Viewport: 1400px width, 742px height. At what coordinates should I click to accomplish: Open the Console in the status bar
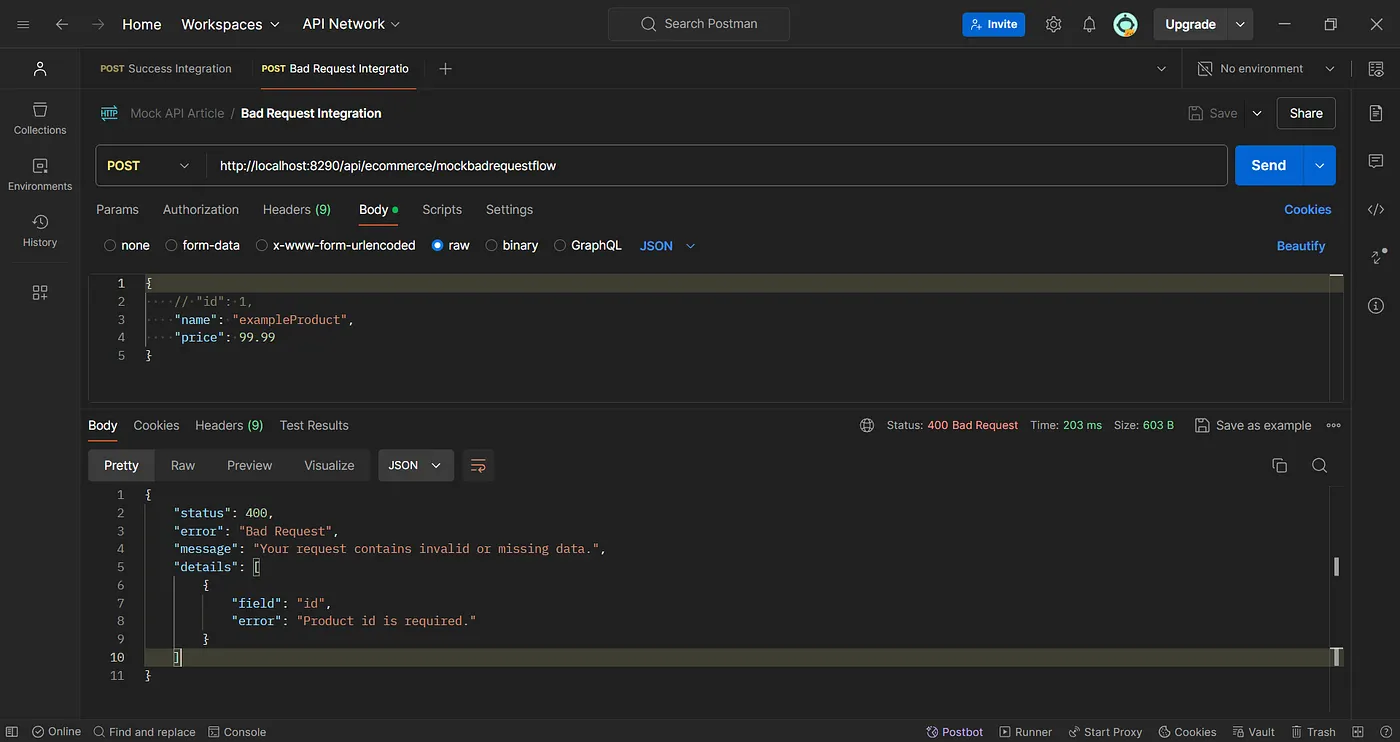(237, 732)
